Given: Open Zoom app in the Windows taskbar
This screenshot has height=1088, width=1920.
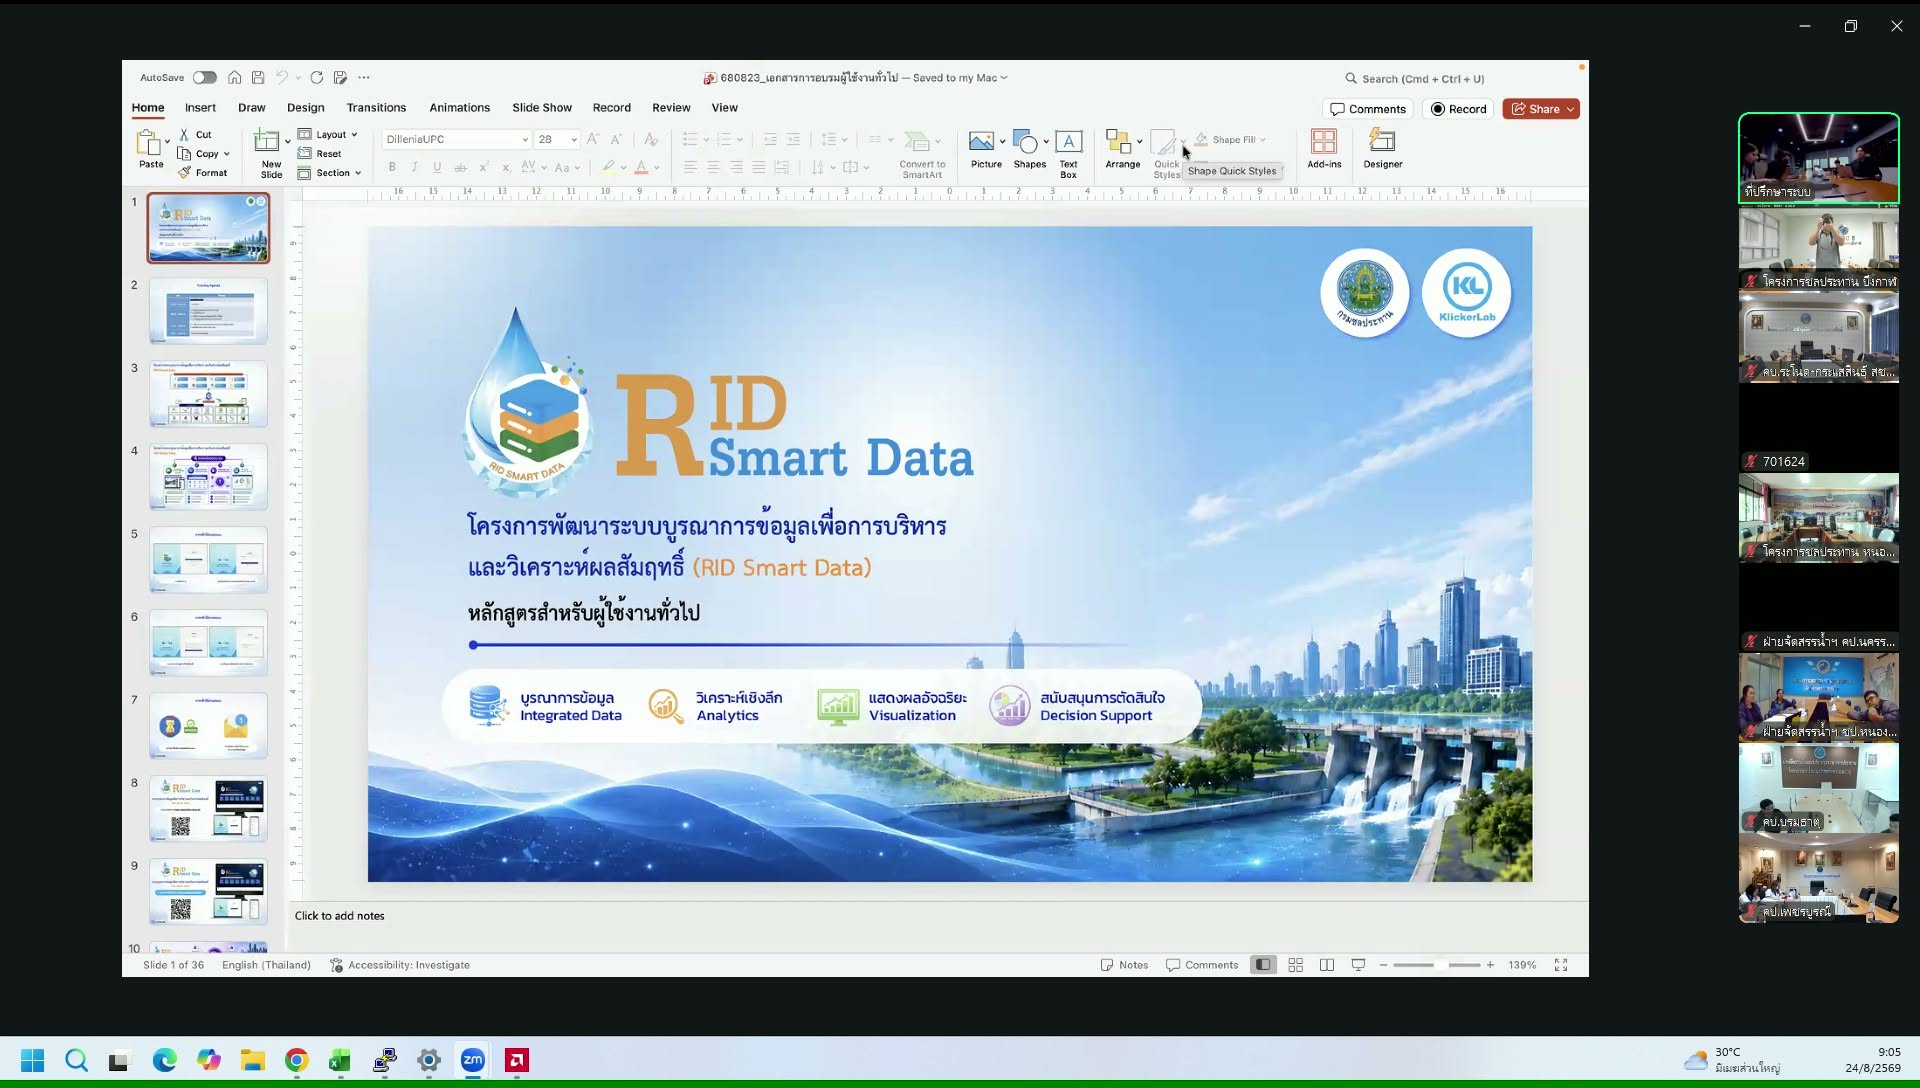Looking at the screenshot, I should [x=473, y=1060].
